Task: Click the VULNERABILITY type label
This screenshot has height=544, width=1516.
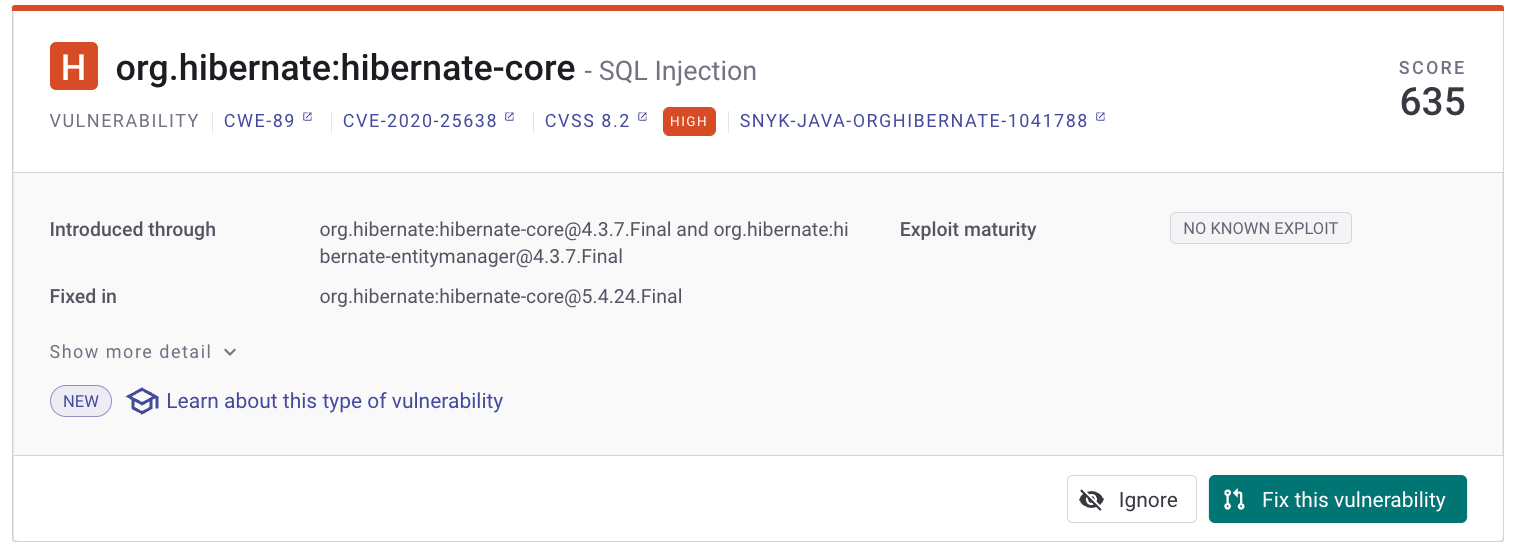Action: tap(125, 121)
